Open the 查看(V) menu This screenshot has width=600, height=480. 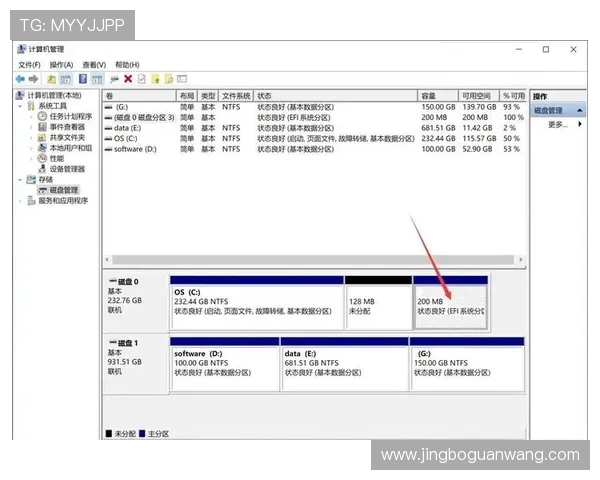pos(94,65)
